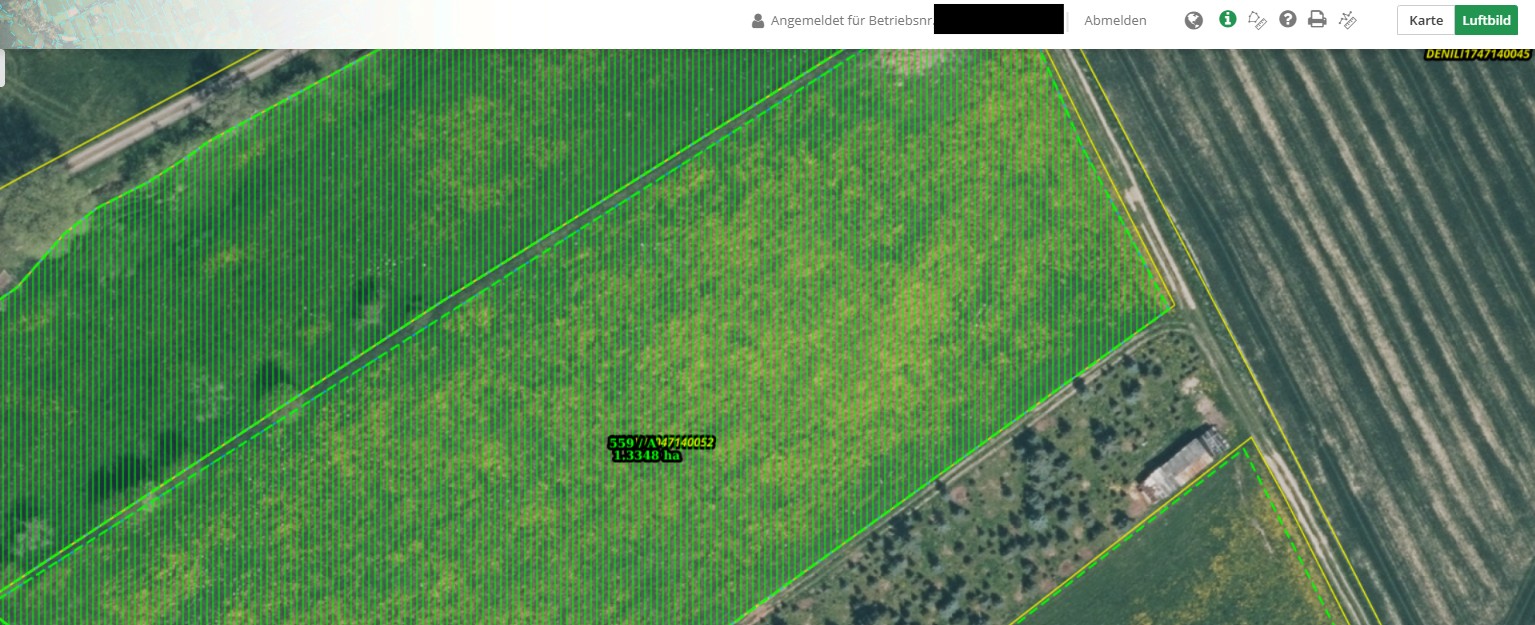Click the 'Angemeldet für Betriebsnr.' text
Image resolution: width=1535 pixels, height=625 pixels.
click(x=851, y=20)
